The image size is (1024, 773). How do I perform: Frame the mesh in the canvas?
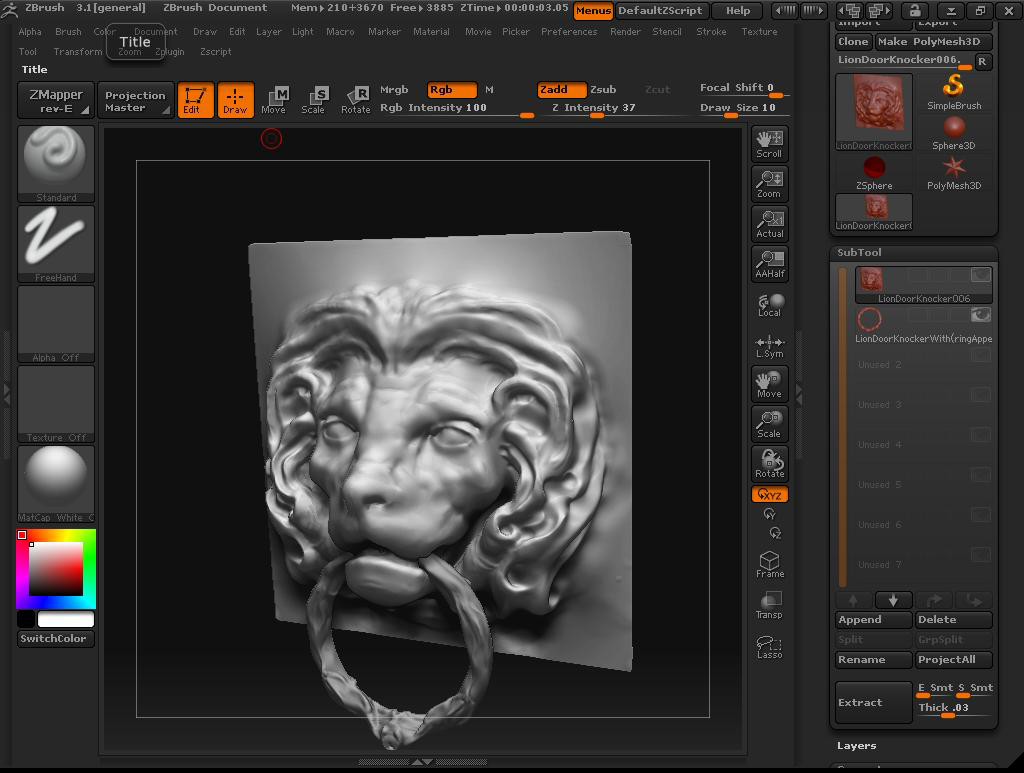click(769, 564)
